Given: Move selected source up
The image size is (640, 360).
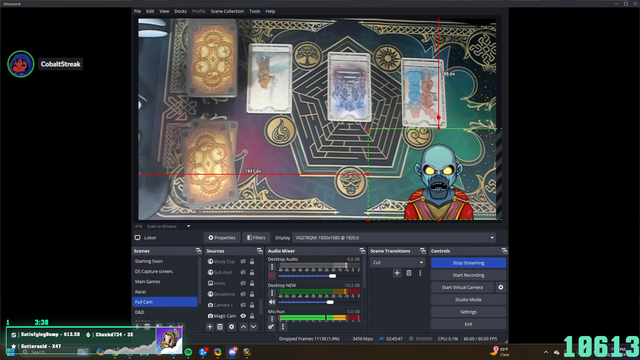Looking at the screenshot, I should (243, 327).
